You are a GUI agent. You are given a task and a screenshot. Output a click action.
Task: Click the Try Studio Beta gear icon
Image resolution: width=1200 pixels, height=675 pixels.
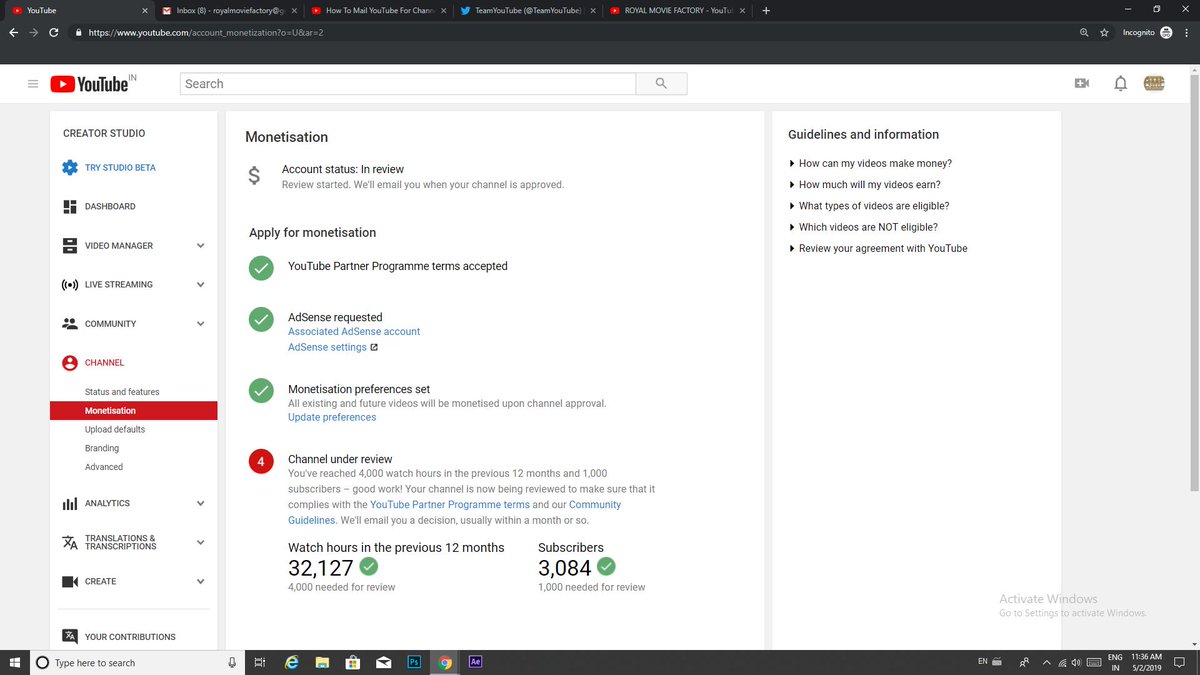pos(70,168)
